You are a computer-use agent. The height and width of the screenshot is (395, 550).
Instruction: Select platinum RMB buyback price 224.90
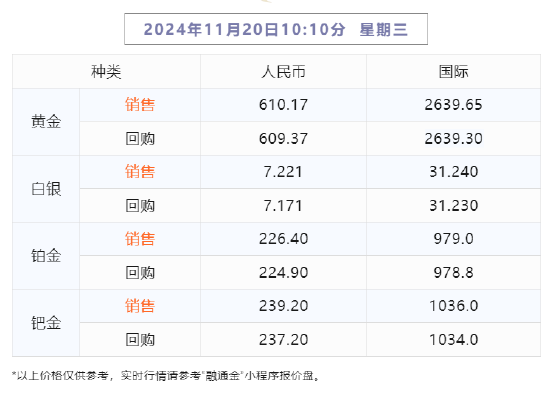tap(283, 273)
